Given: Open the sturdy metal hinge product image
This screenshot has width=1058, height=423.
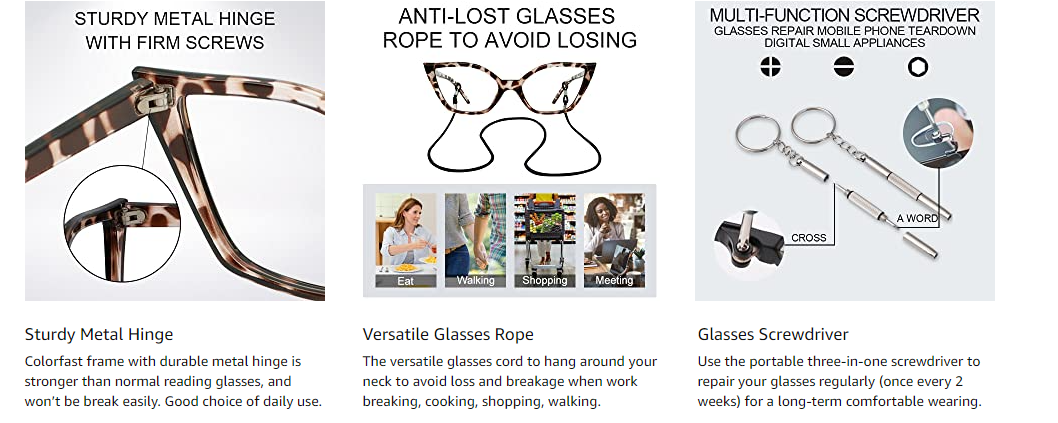Looking at the screenshot, I should pyautogui.click(x=175, y=150).
